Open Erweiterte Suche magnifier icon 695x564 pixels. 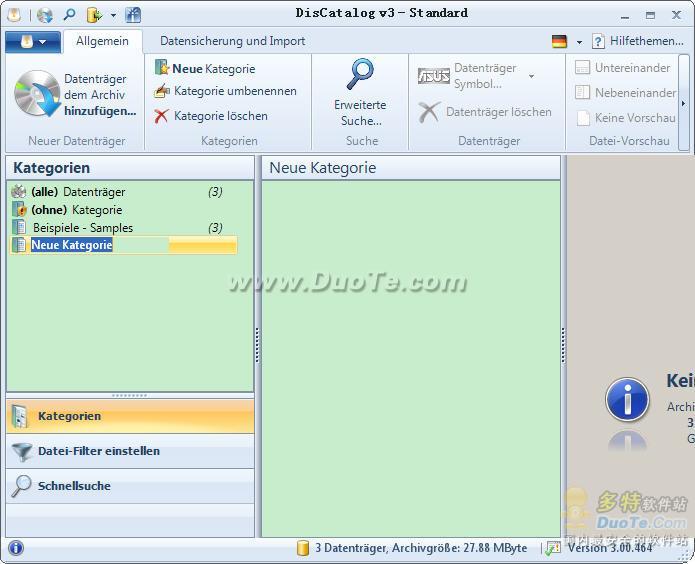pos(360,74)
